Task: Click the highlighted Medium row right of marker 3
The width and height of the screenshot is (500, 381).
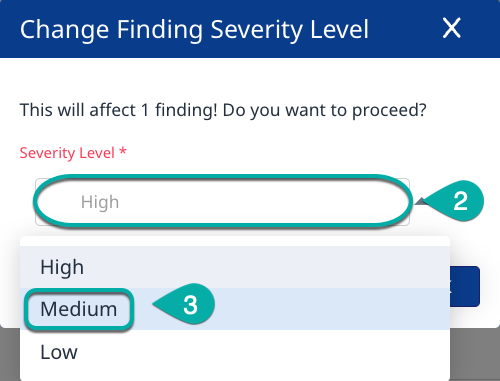Action: [x=332, y=309]
